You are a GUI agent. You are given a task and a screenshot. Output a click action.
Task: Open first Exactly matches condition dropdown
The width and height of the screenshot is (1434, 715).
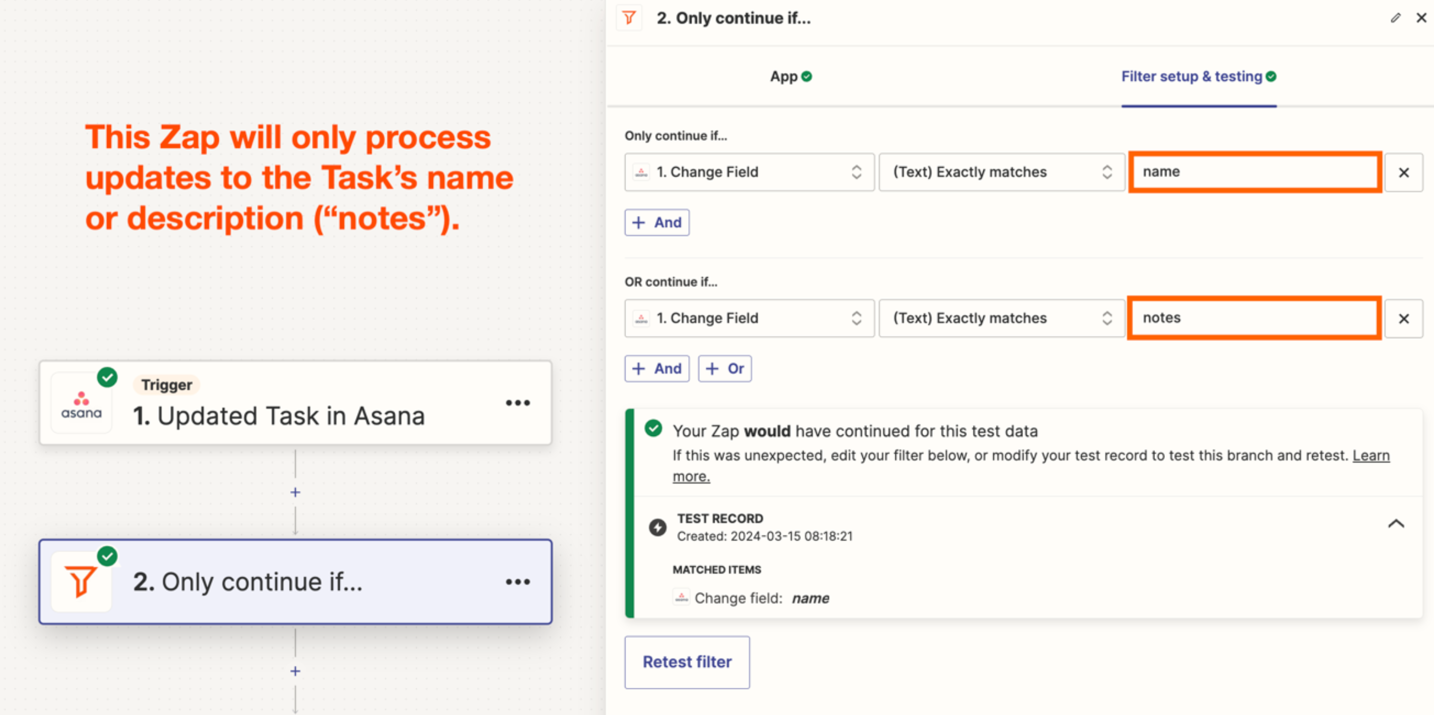point(1001,172)
